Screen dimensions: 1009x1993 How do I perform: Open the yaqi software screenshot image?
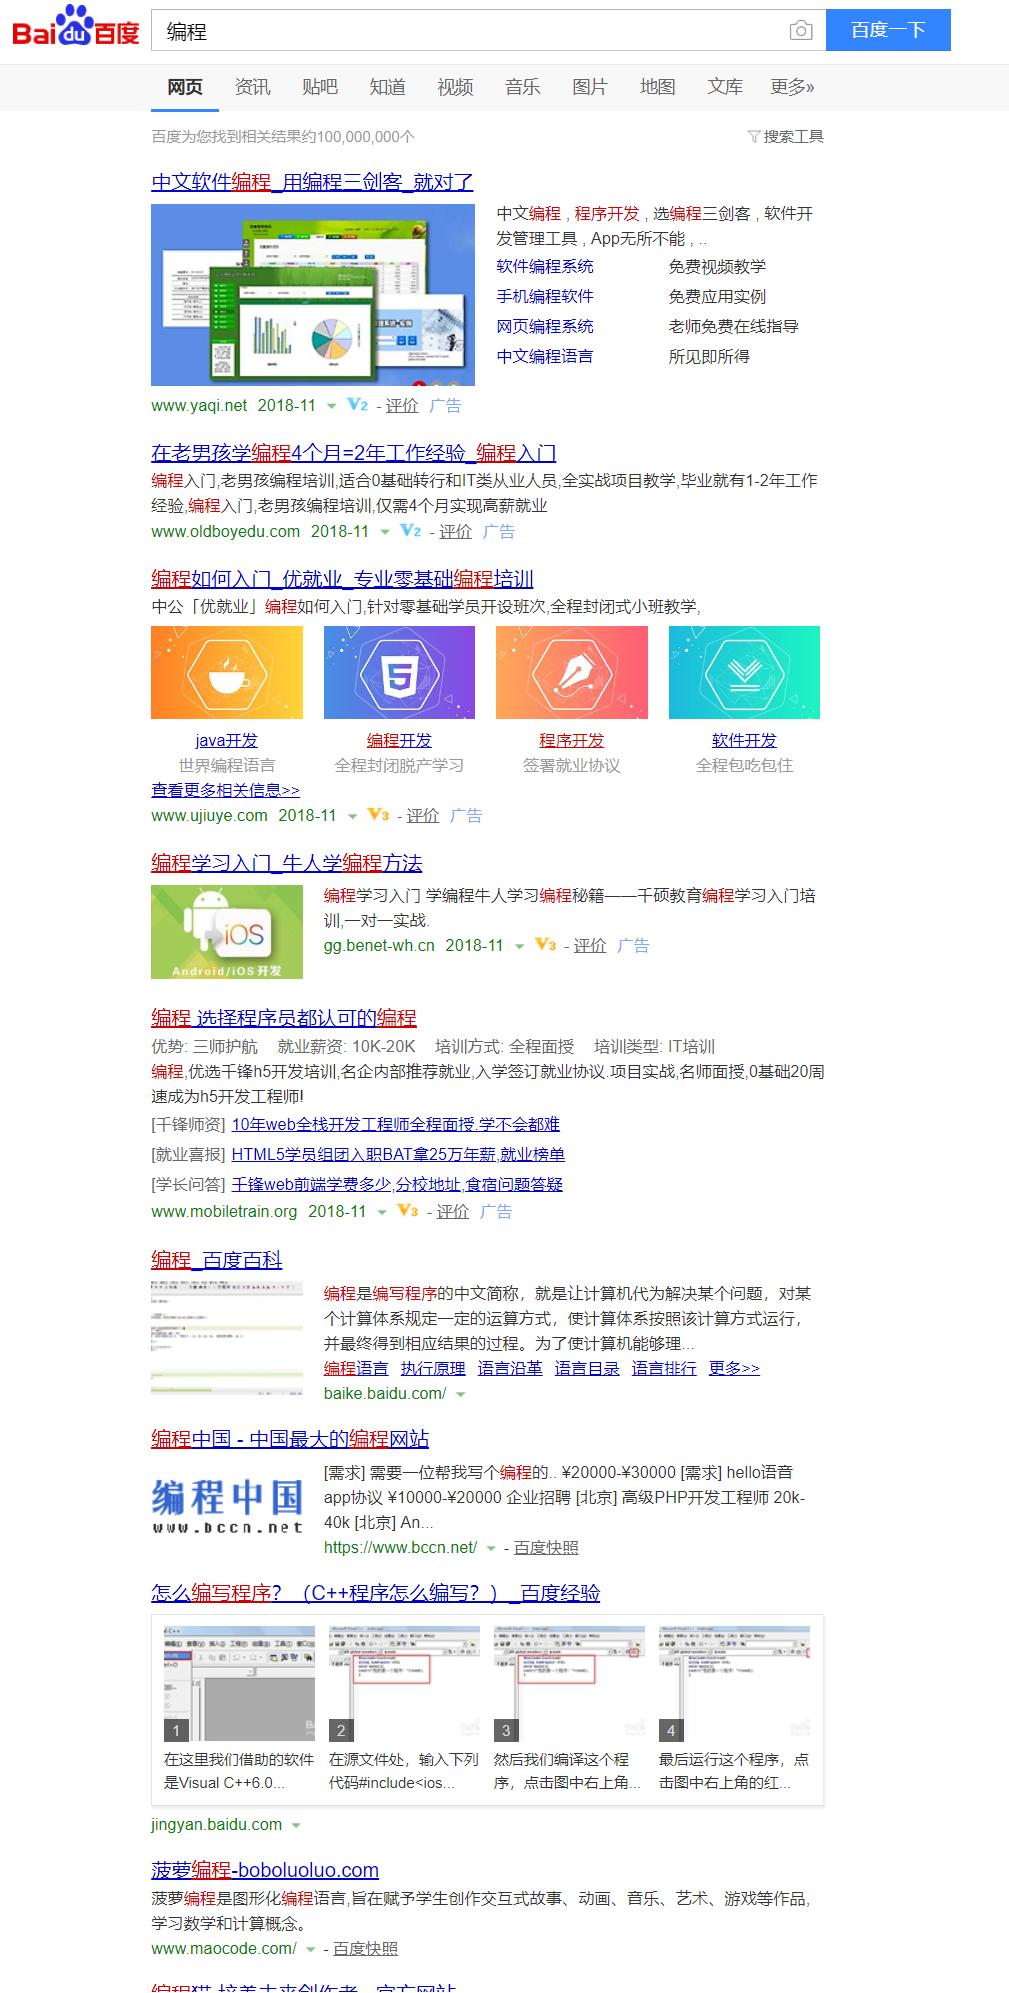click(x=313, y=295)
